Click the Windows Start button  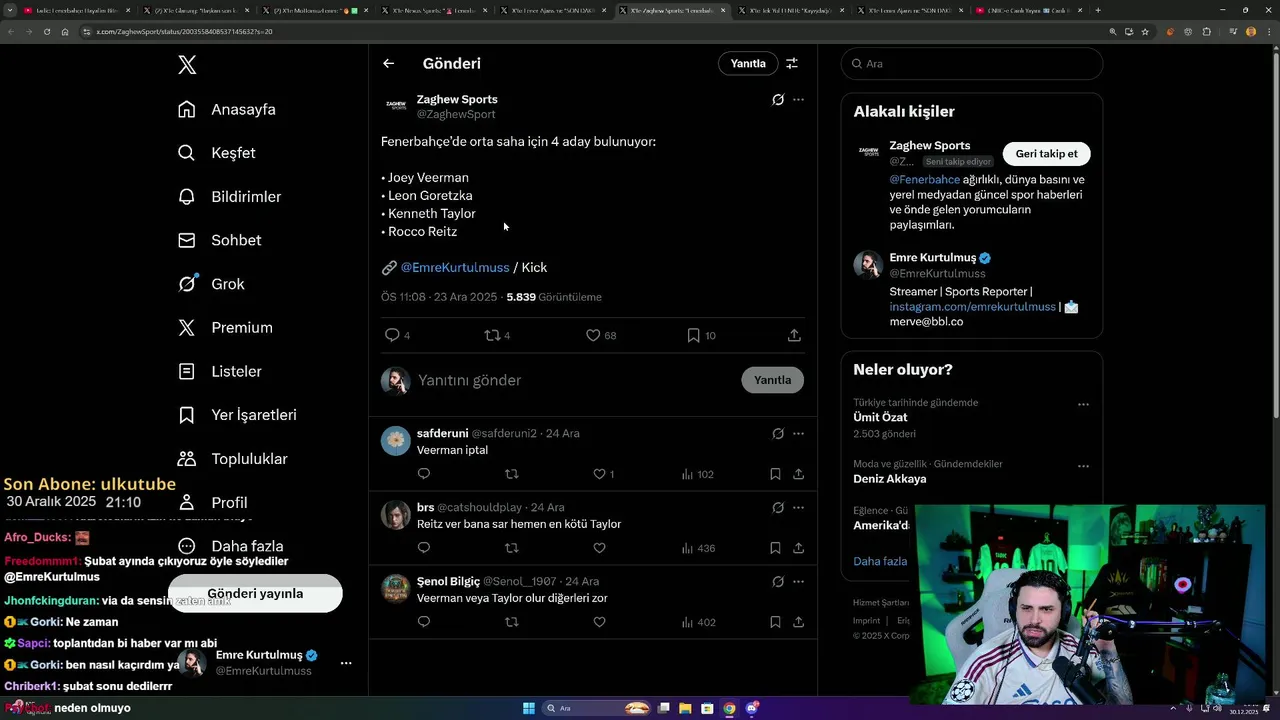pos(529,708)
